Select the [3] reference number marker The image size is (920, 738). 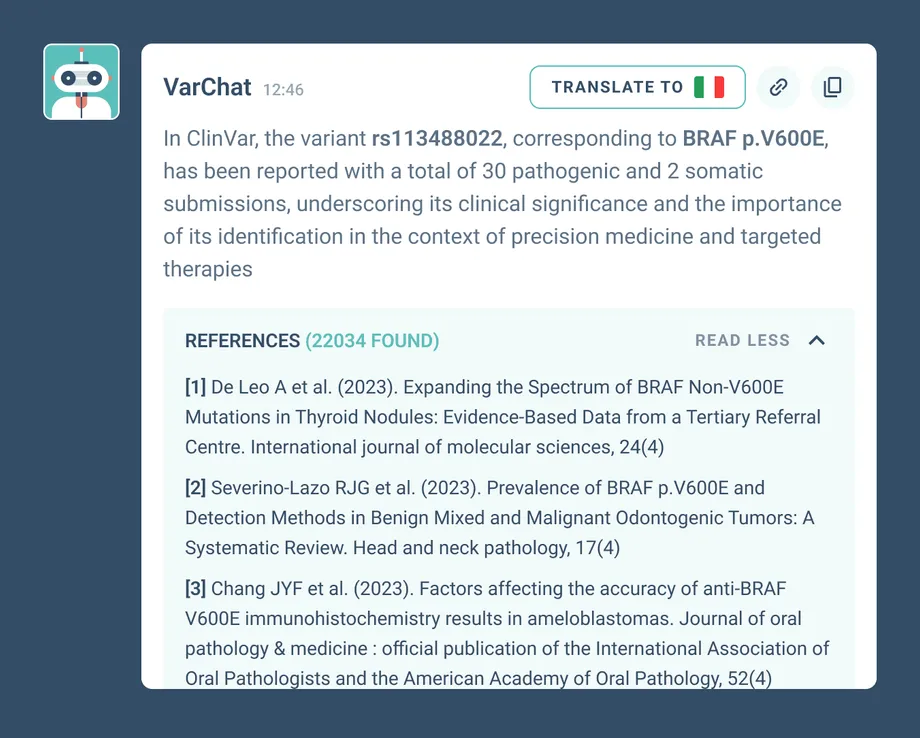[x=195, y=589]
